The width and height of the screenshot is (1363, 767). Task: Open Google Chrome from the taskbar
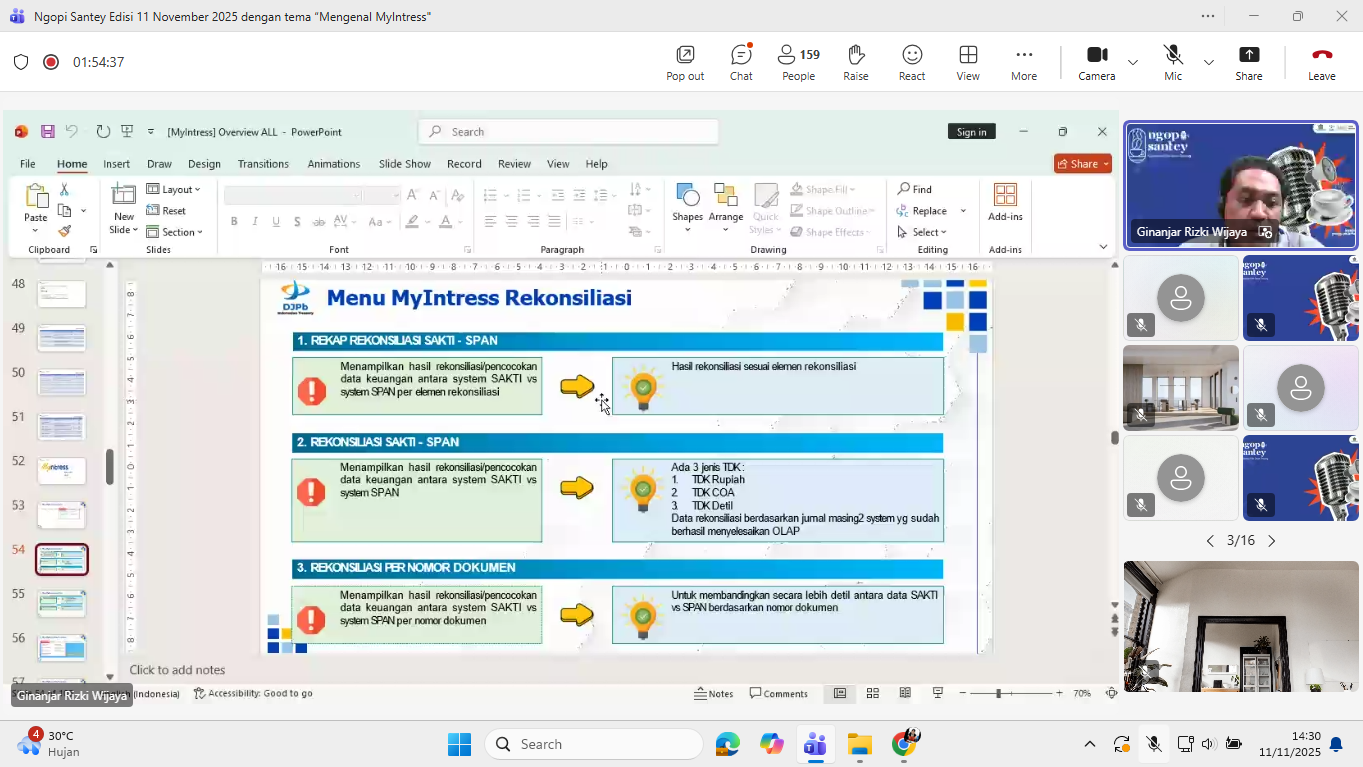tap(904, 744)
